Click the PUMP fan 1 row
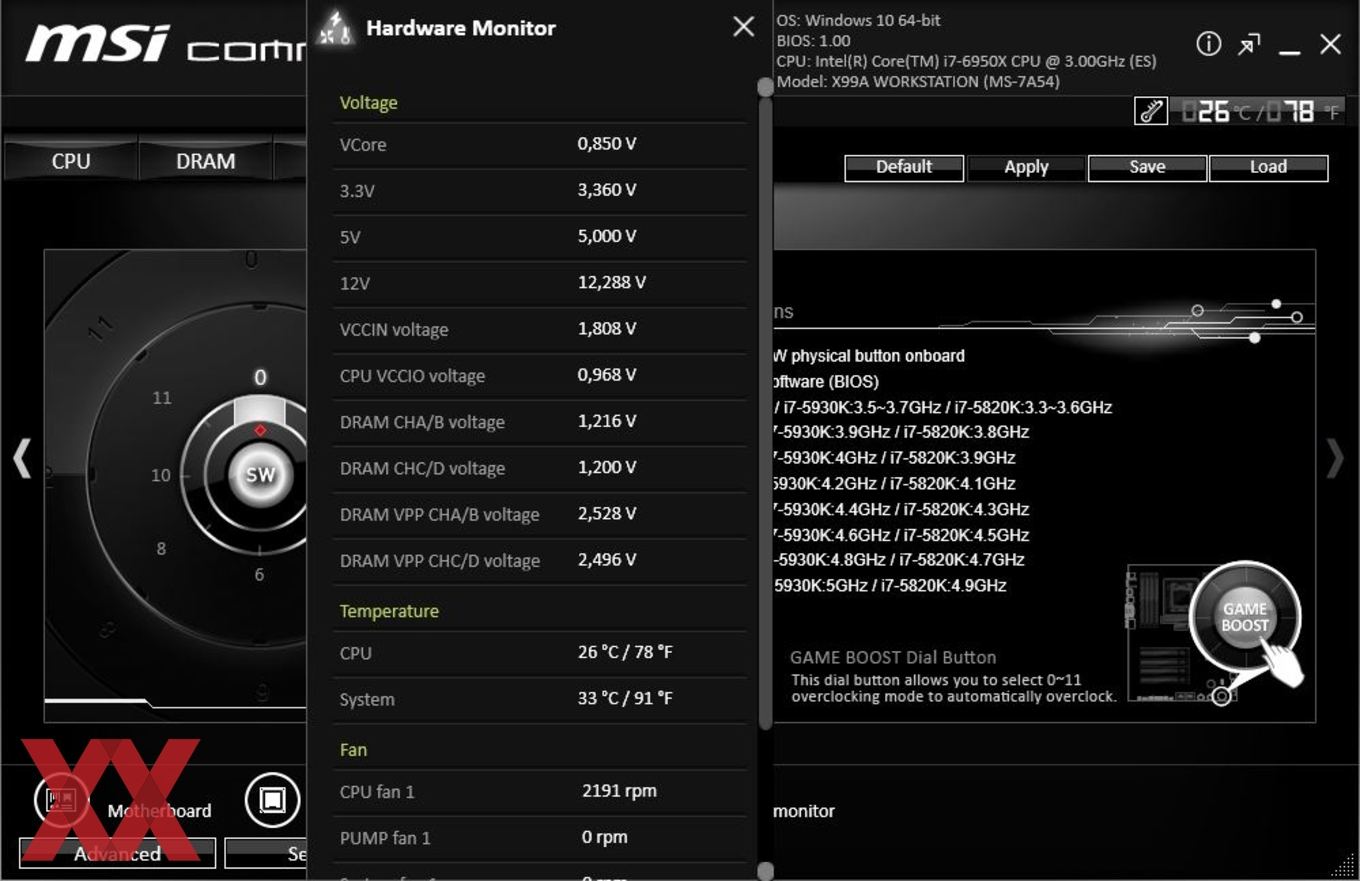The height and width of the screenshot is (881, 1360). pos(540,837)
